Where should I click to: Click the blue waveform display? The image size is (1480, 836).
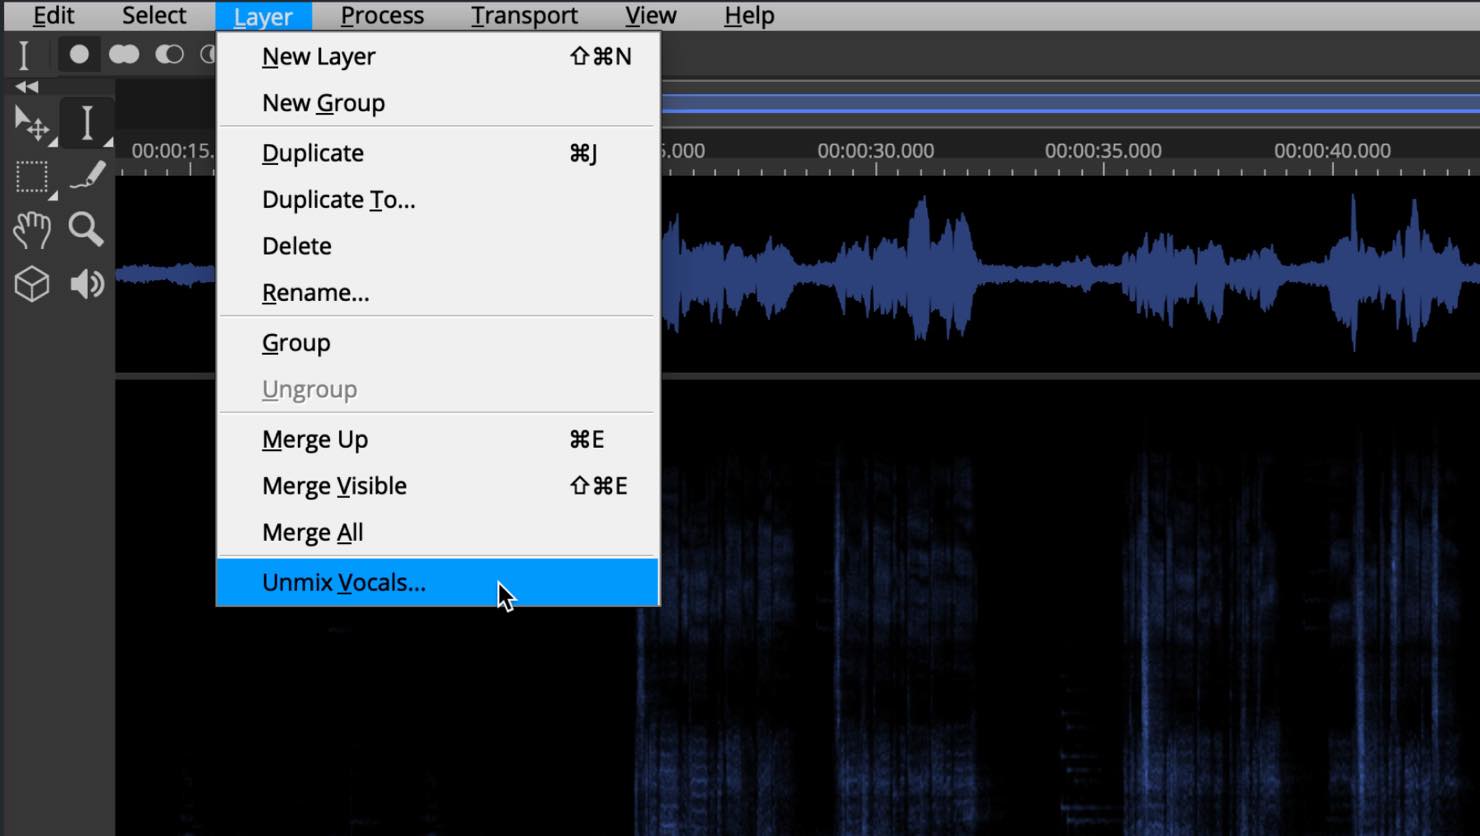(x=1070, y=272)
